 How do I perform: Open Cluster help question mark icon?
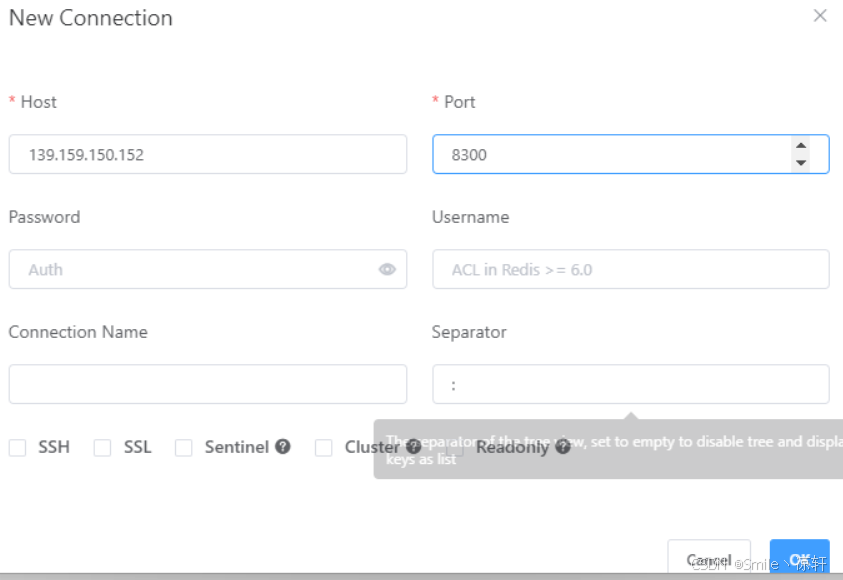point(413,446)
